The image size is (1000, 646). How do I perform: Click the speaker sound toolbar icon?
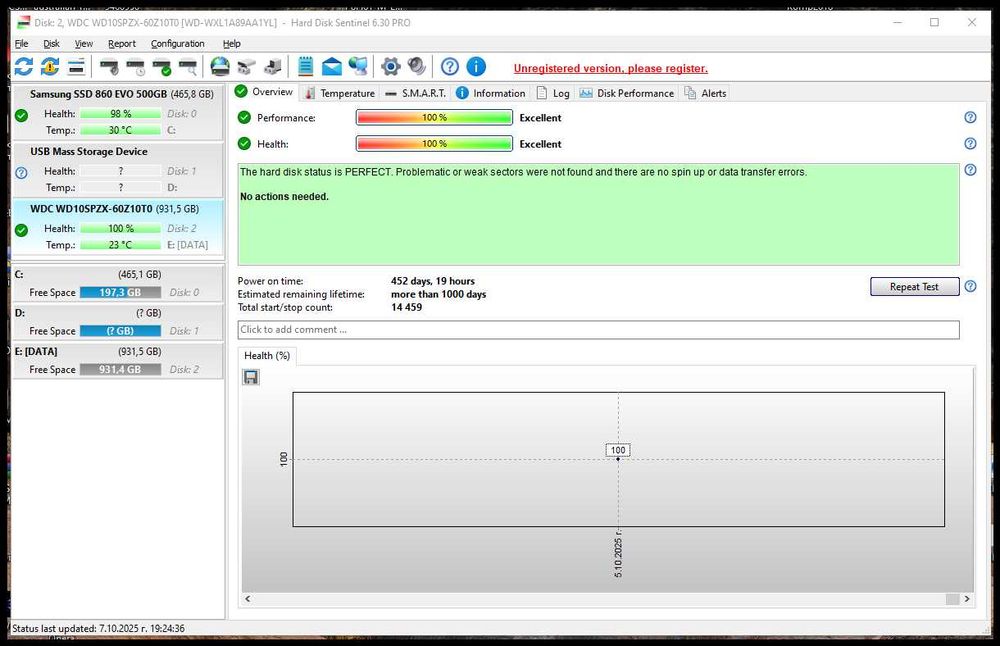pyautogui.click(x=416, y=66)
